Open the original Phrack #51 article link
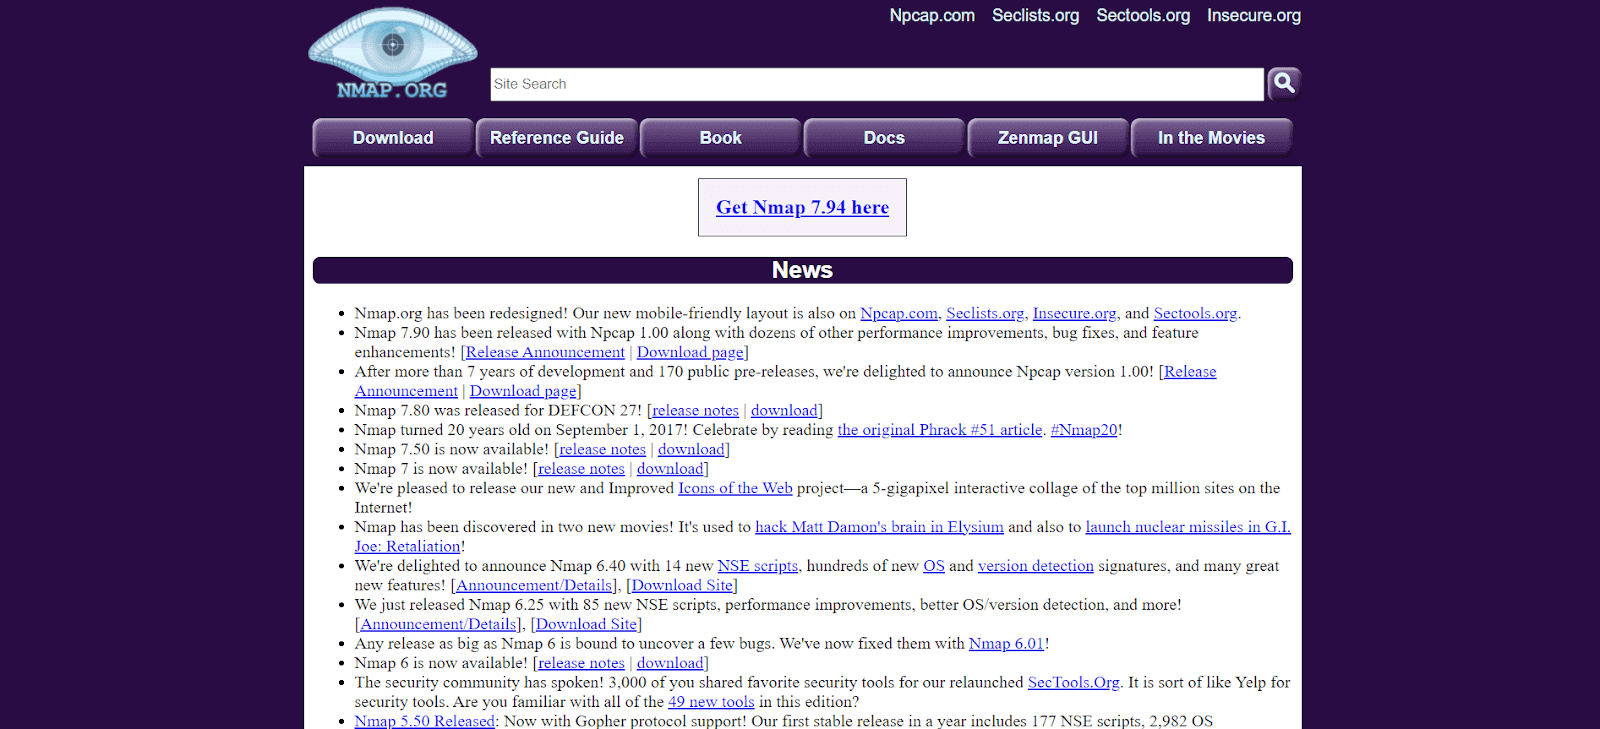The image size is (1600, 729). pos(940,430)
